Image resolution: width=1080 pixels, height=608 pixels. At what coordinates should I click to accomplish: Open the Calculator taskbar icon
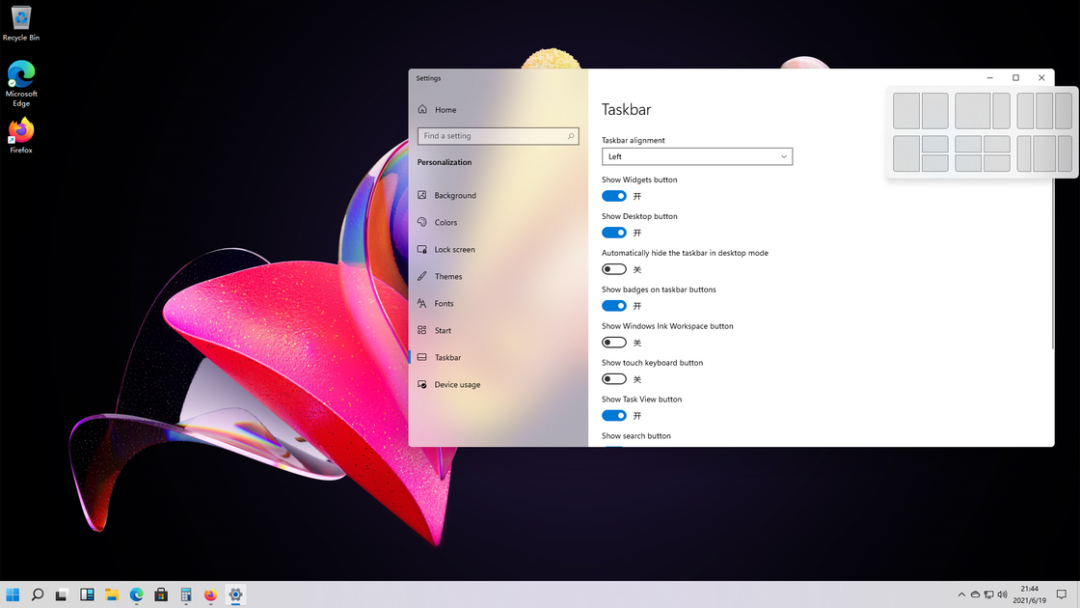[x=186, y=595]
